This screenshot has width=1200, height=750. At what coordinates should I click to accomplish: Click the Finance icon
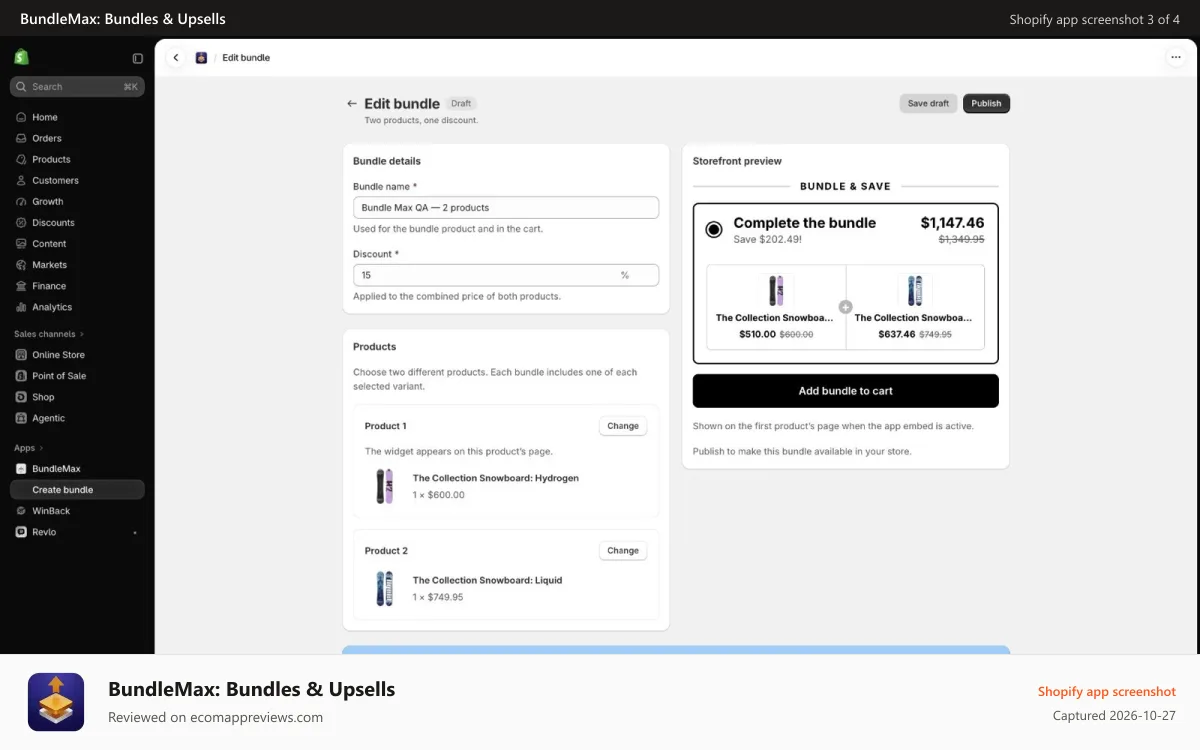point(21,285)
